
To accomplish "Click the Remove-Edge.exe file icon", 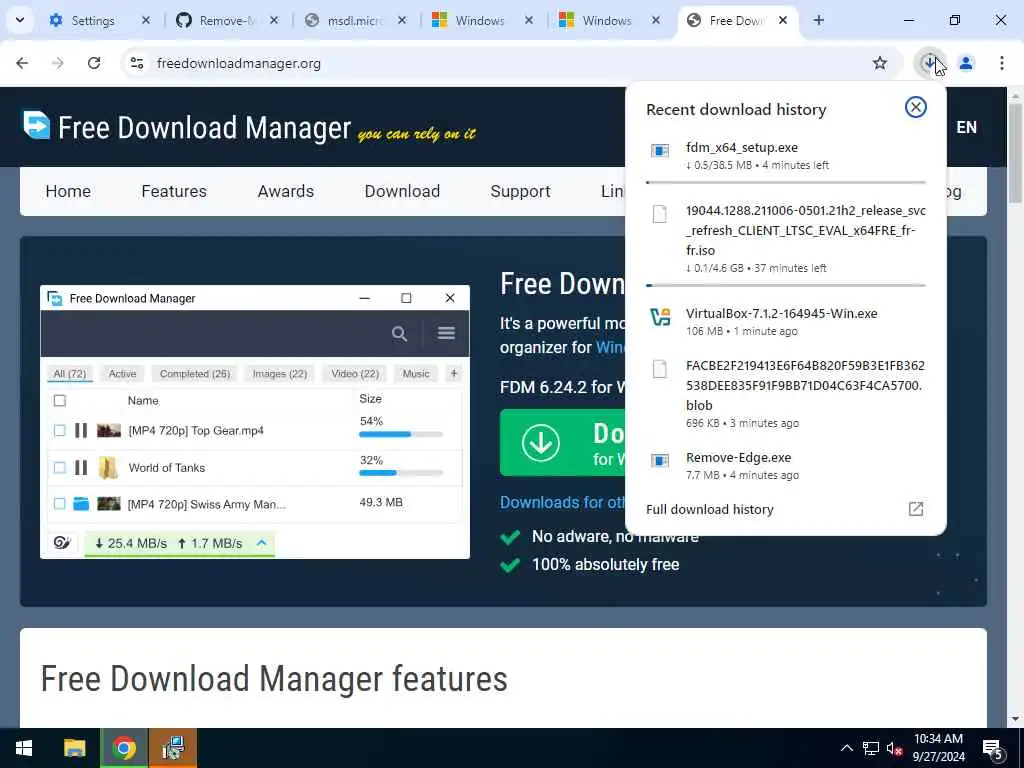I will (660, 460).
